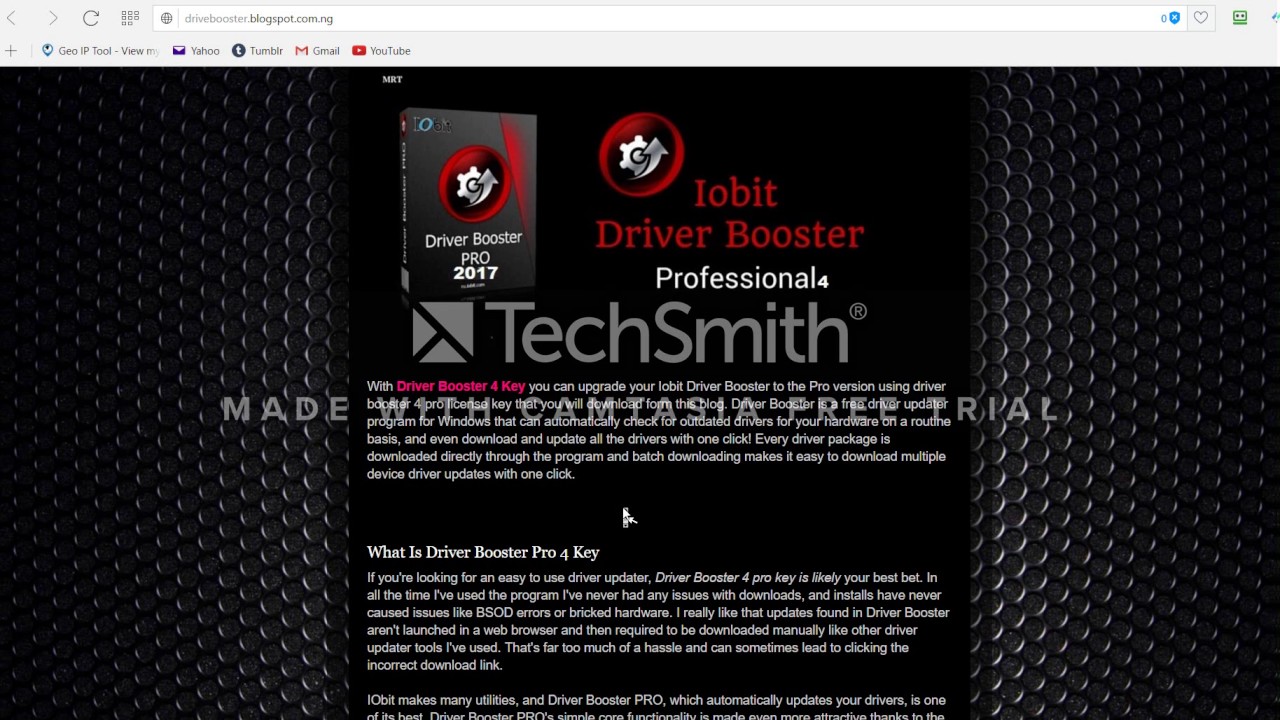Click the MRT text above the banner
The height and width of the screenshot is (720, 1280).
click(x=392, y=79)
